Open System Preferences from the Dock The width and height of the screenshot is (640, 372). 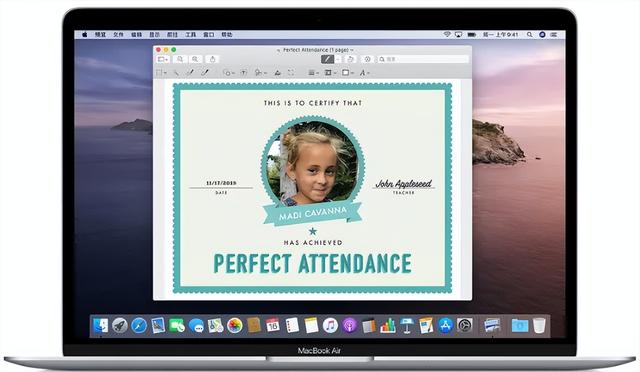pos(464,325)
